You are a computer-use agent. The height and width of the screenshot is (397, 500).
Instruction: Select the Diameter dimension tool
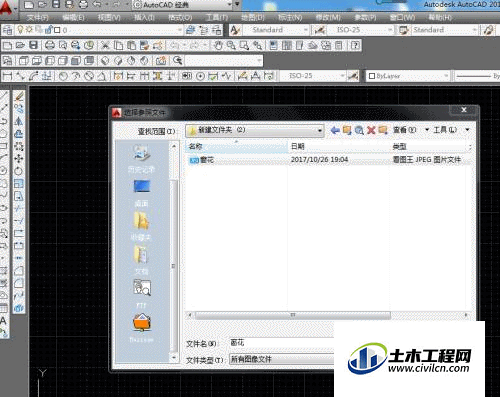89,76
